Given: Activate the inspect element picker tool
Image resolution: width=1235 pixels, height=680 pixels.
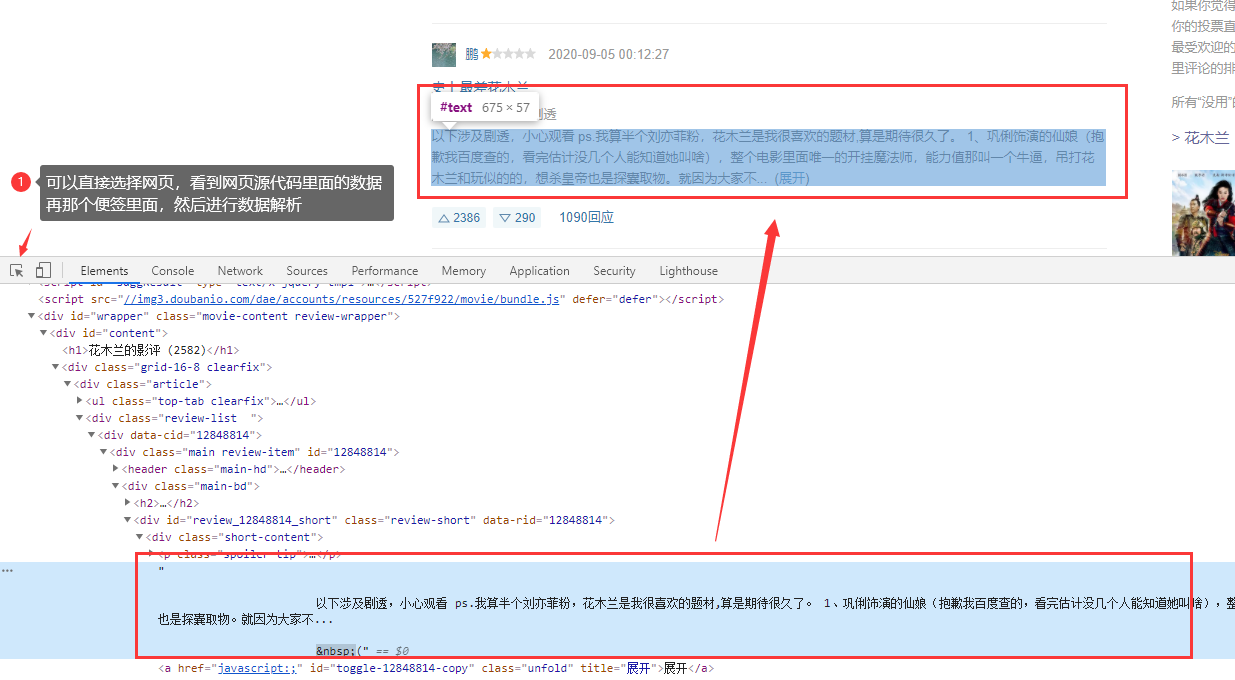Looking at the screenshot, I should point(17,270).
